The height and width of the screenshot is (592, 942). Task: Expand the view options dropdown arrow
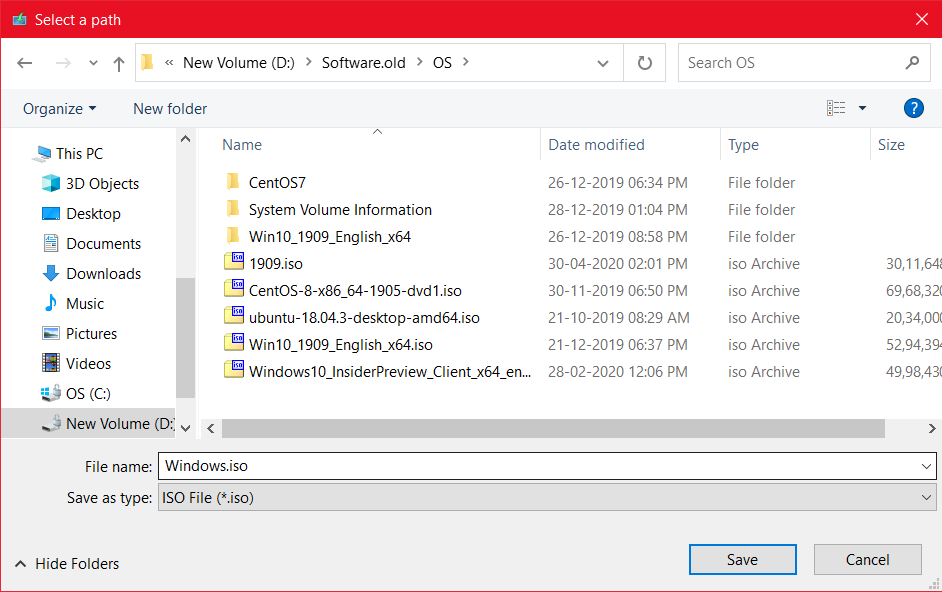pos(862,108)
